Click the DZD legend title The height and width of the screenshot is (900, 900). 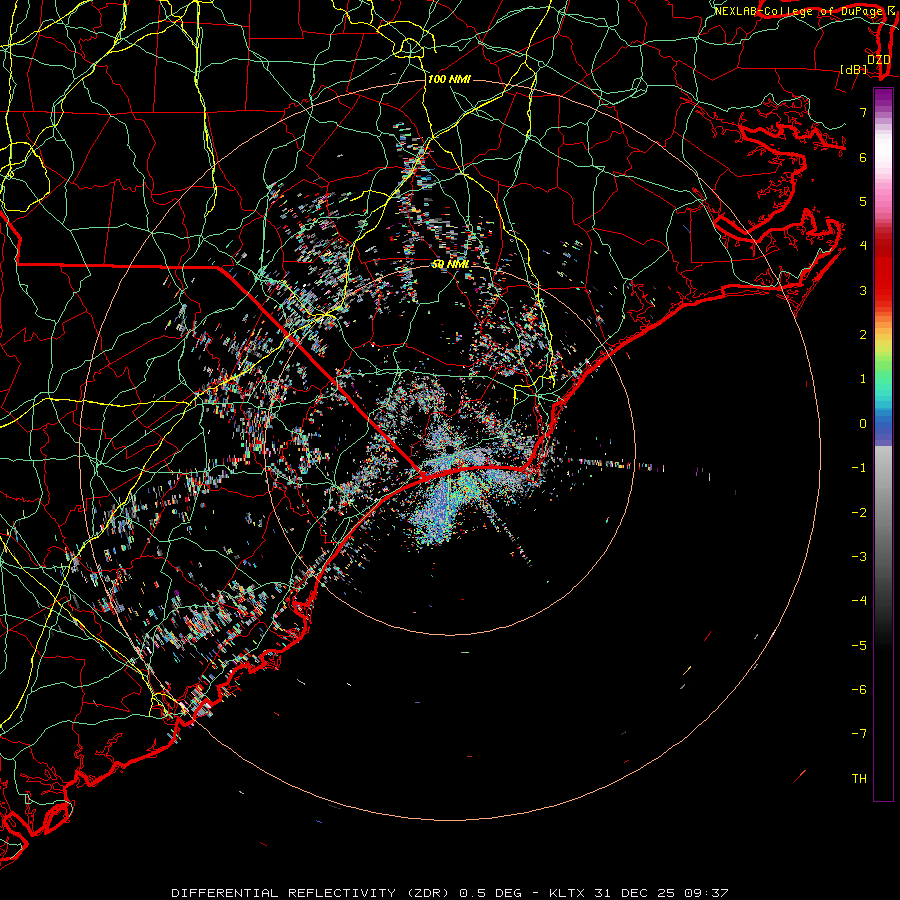point(879,60)
